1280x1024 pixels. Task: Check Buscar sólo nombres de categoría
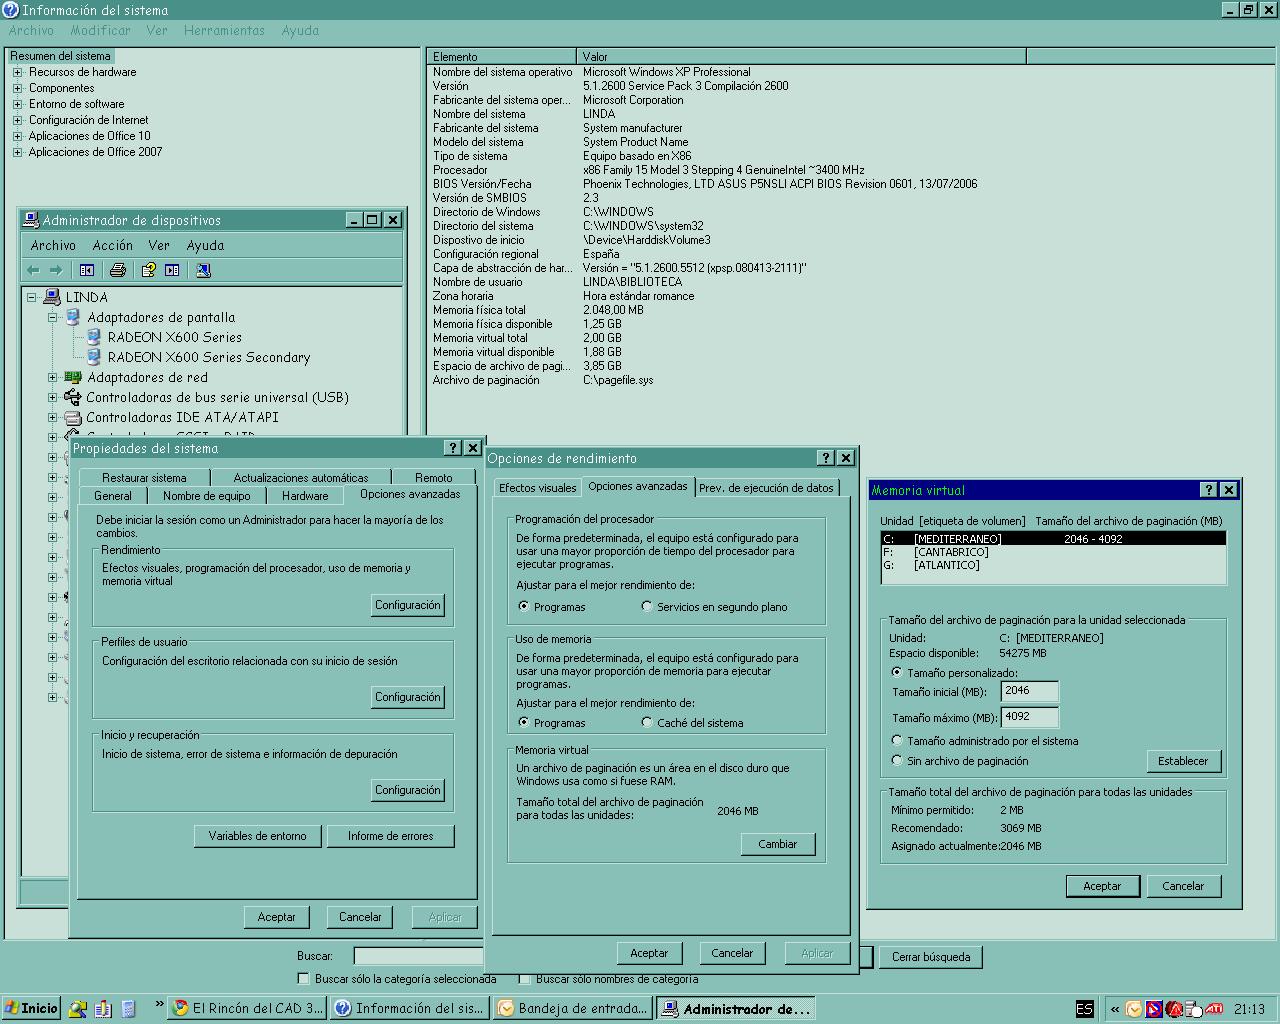(x=524, y=979)
